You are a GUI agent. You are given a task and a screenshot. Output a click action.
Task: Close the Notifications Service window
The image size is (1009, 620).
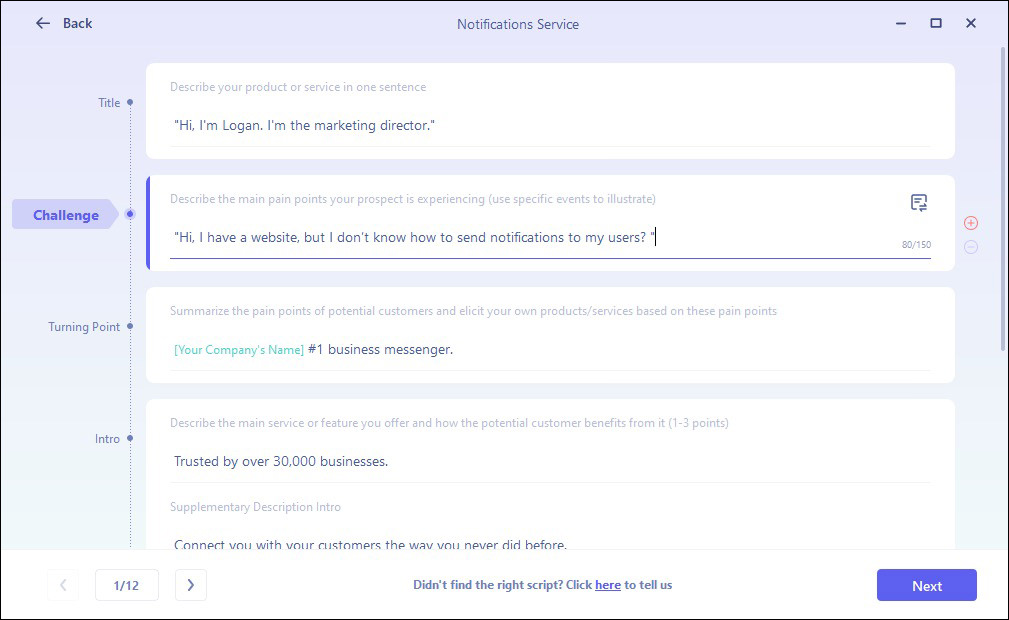pos(971,24)
